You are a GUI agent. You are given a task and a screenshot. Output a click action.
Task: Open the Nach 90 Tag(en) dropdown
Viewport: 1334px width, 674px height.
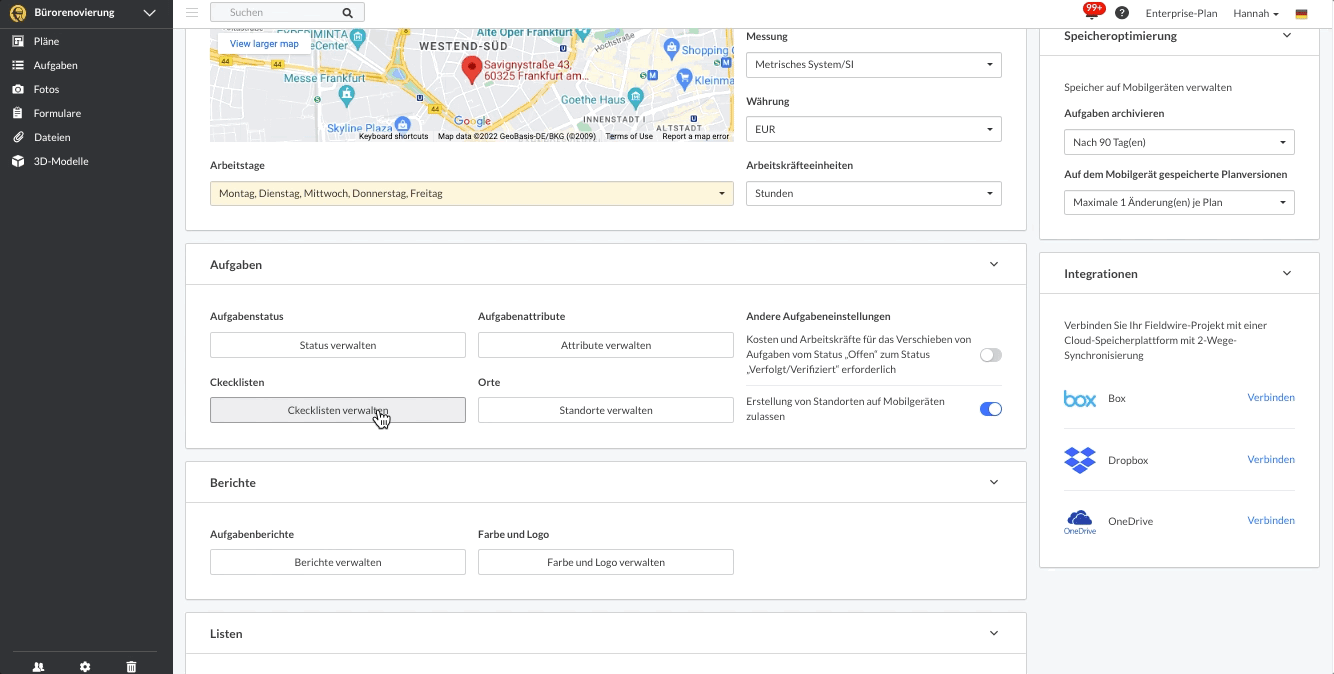pyautogui.click(x=1179, y=142)
